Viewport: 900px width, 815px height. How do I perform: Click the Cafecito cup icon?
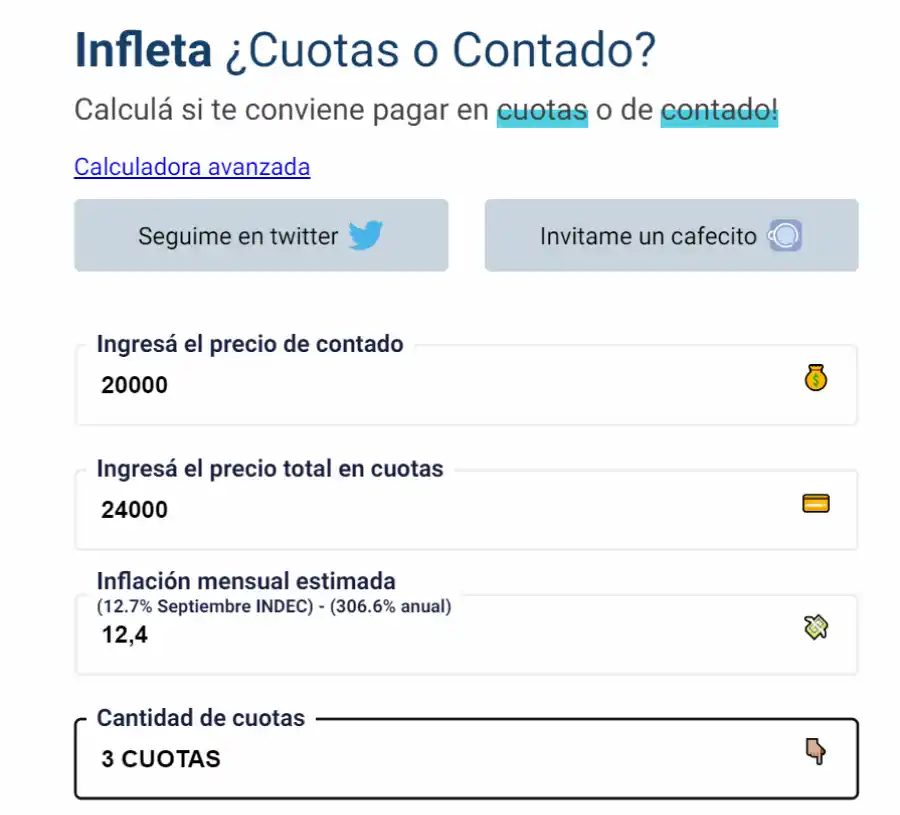786,235
